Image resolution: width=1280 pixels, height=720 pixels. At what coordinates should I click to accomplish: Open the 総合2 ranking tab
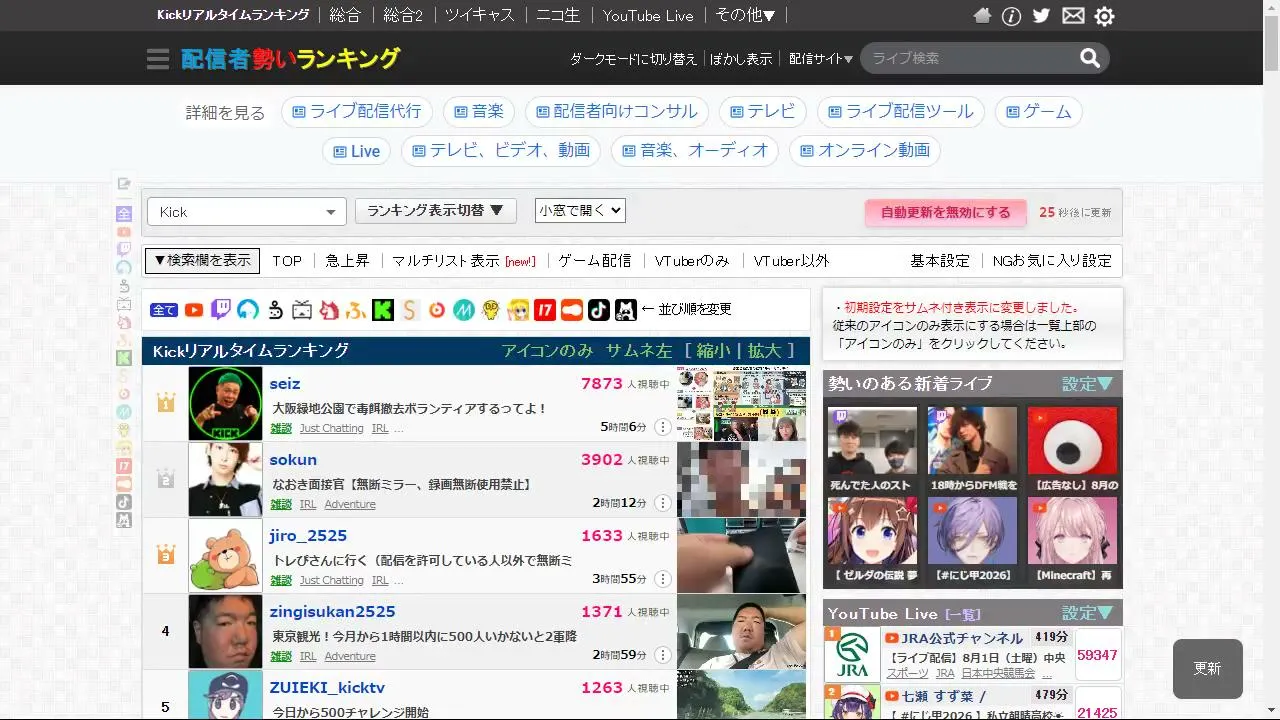tap(403, 15)
